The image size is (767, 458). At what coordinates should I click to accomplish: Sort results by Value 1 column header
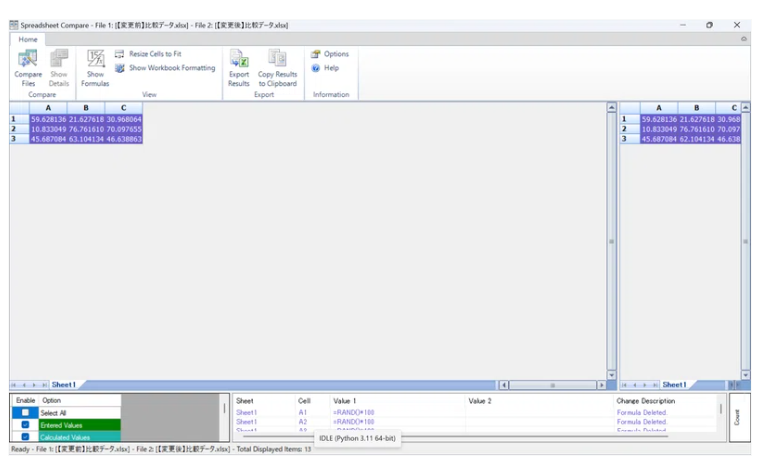(397, 401)
